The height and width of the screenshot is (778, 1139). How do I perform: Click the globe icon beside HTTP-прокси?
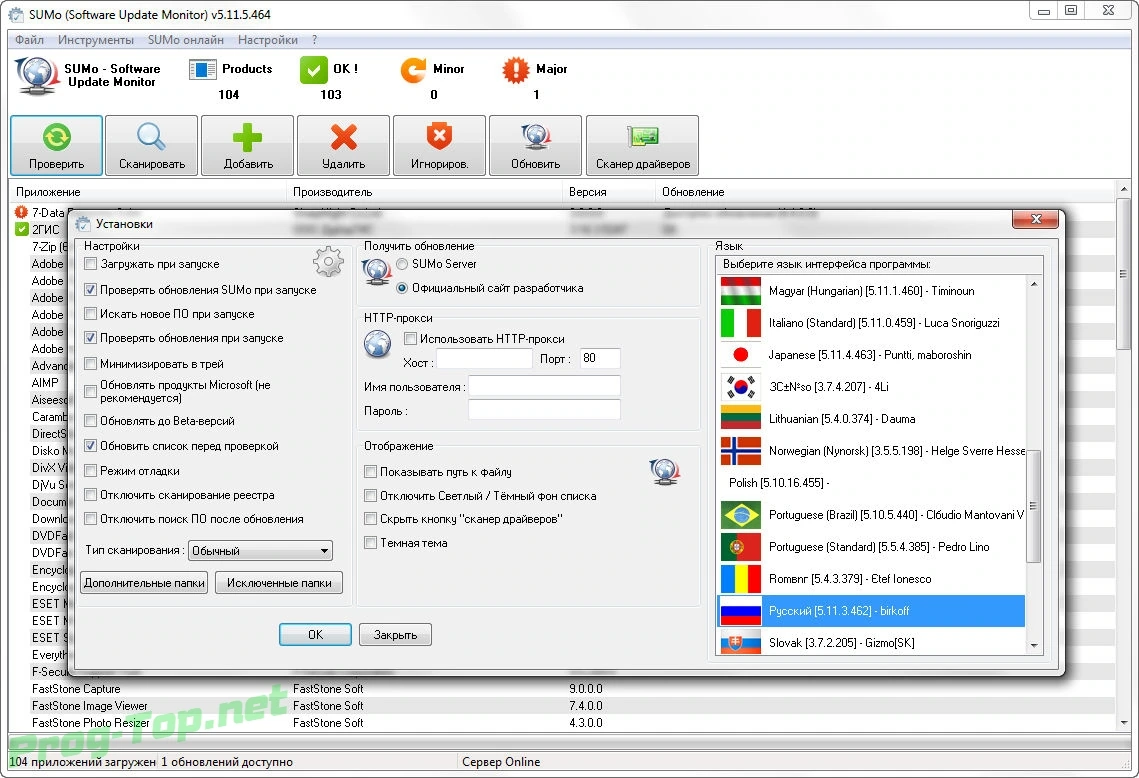pyautogui.click(x=378, y=344)
